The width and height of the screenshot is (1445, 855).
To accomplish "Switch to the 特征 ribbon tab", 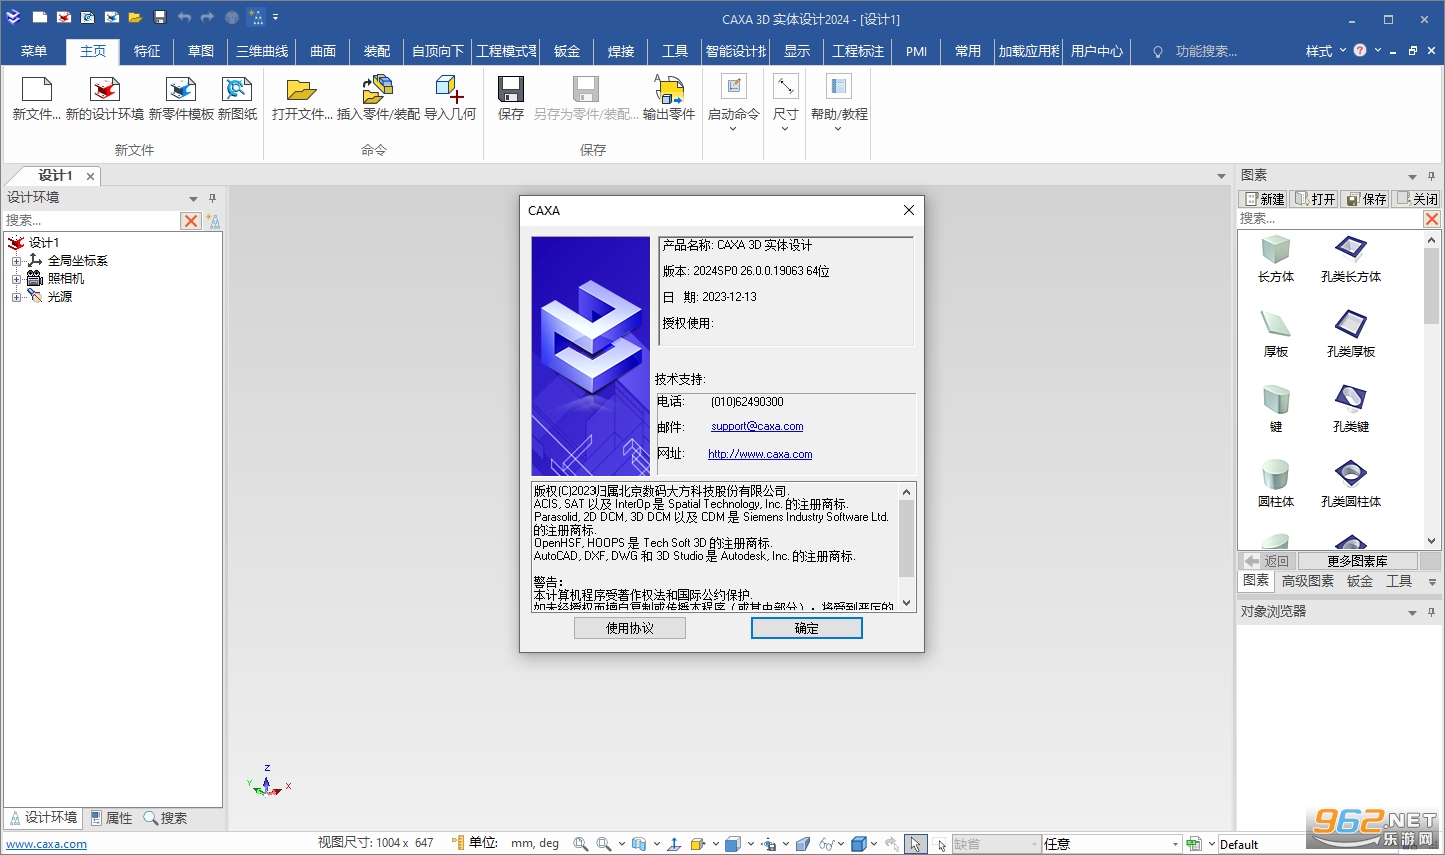I will (x=147, y=51).
